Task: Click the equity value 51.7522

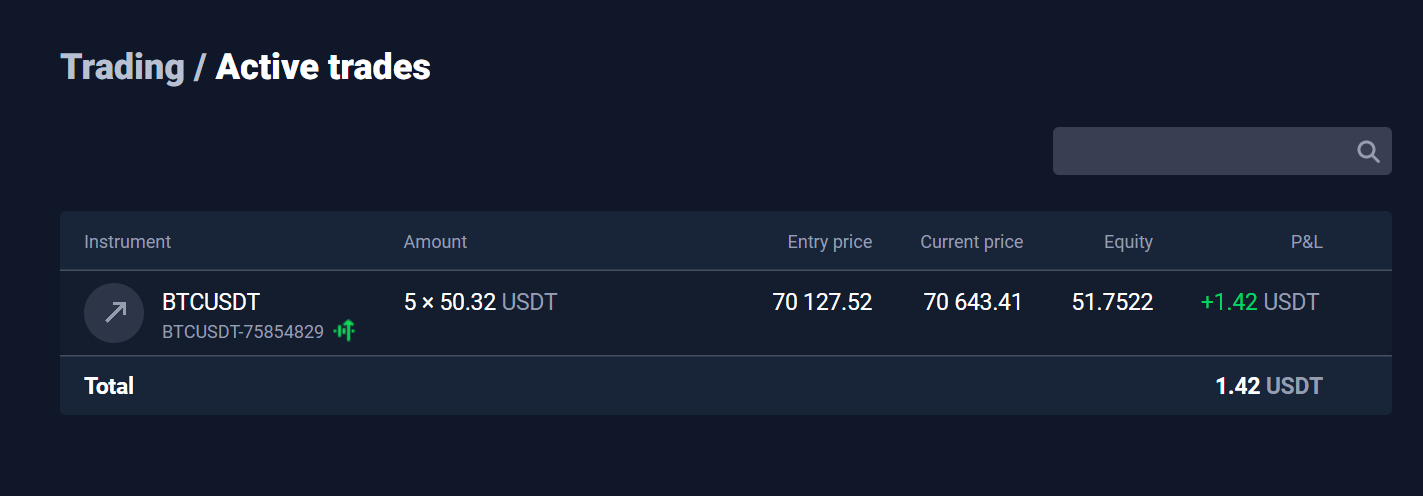Action: click(1112, 302)
